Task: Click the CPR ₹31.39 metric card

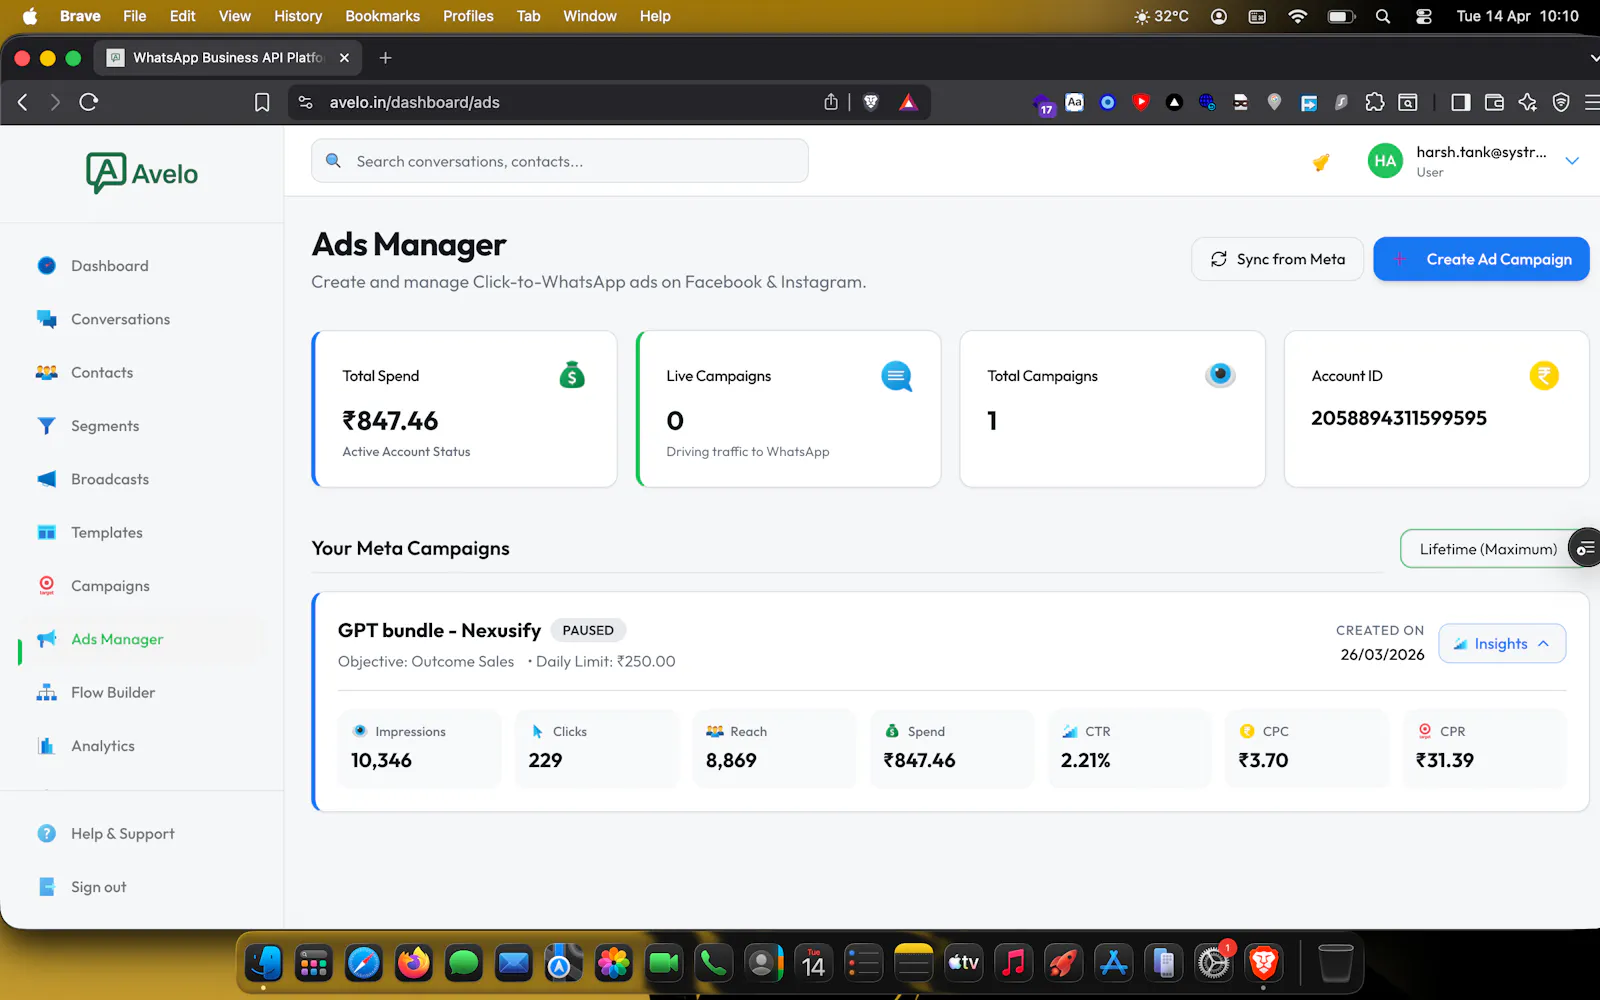Action: point(1485,748)
